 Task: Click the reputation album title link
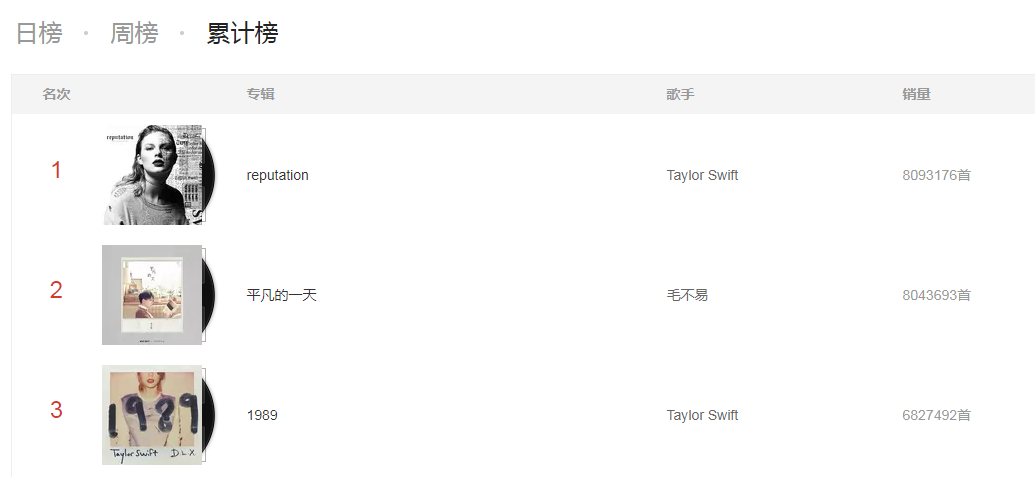coord(277,175)
